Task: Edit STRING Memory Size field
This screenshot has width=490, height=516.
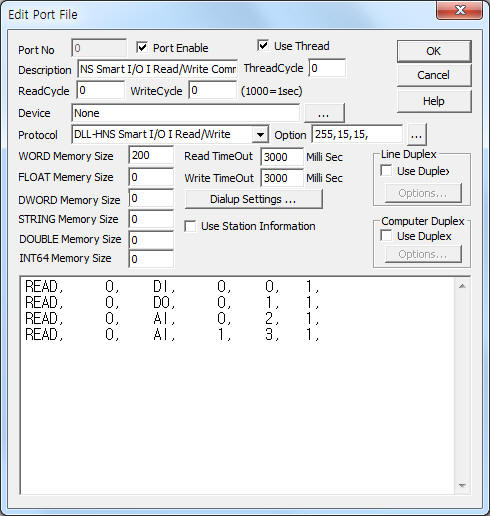Action: (151, 219)
